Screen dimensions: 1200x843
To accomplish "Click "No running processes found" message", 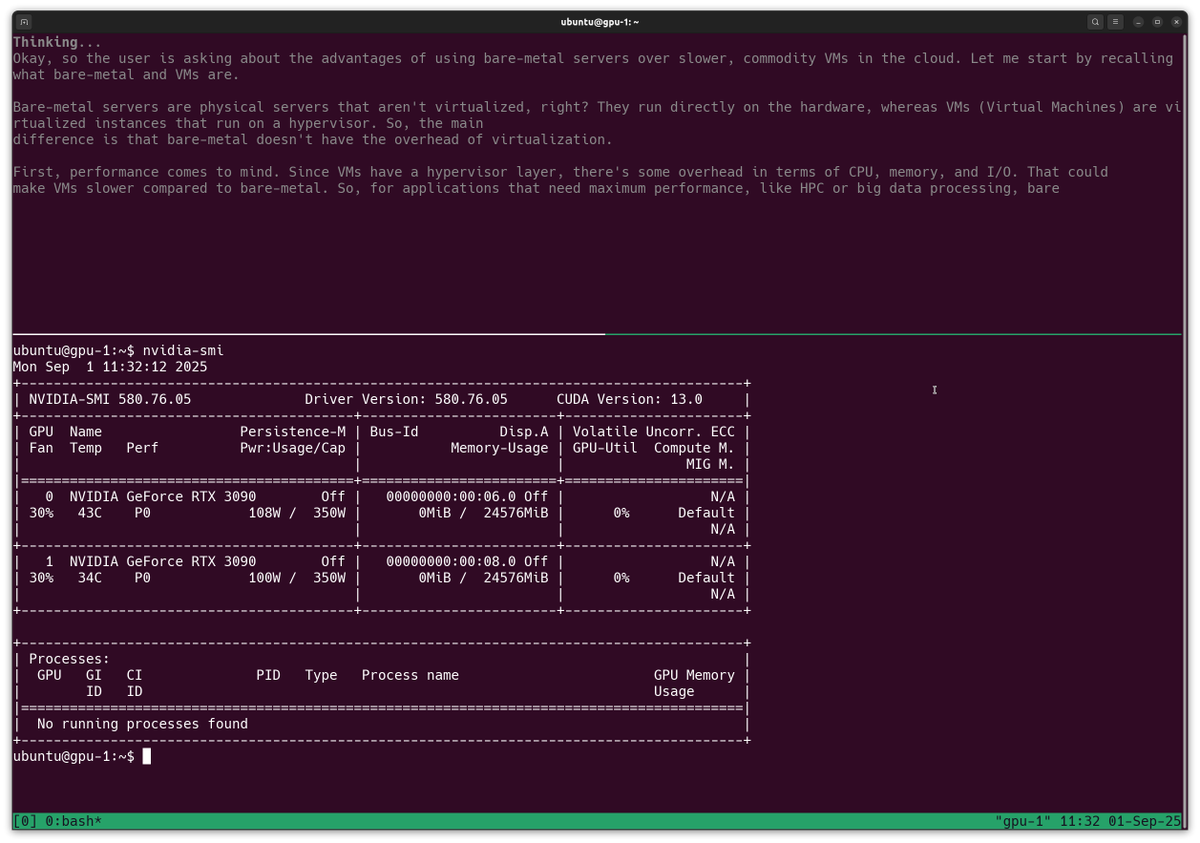I will coord(143,724).
